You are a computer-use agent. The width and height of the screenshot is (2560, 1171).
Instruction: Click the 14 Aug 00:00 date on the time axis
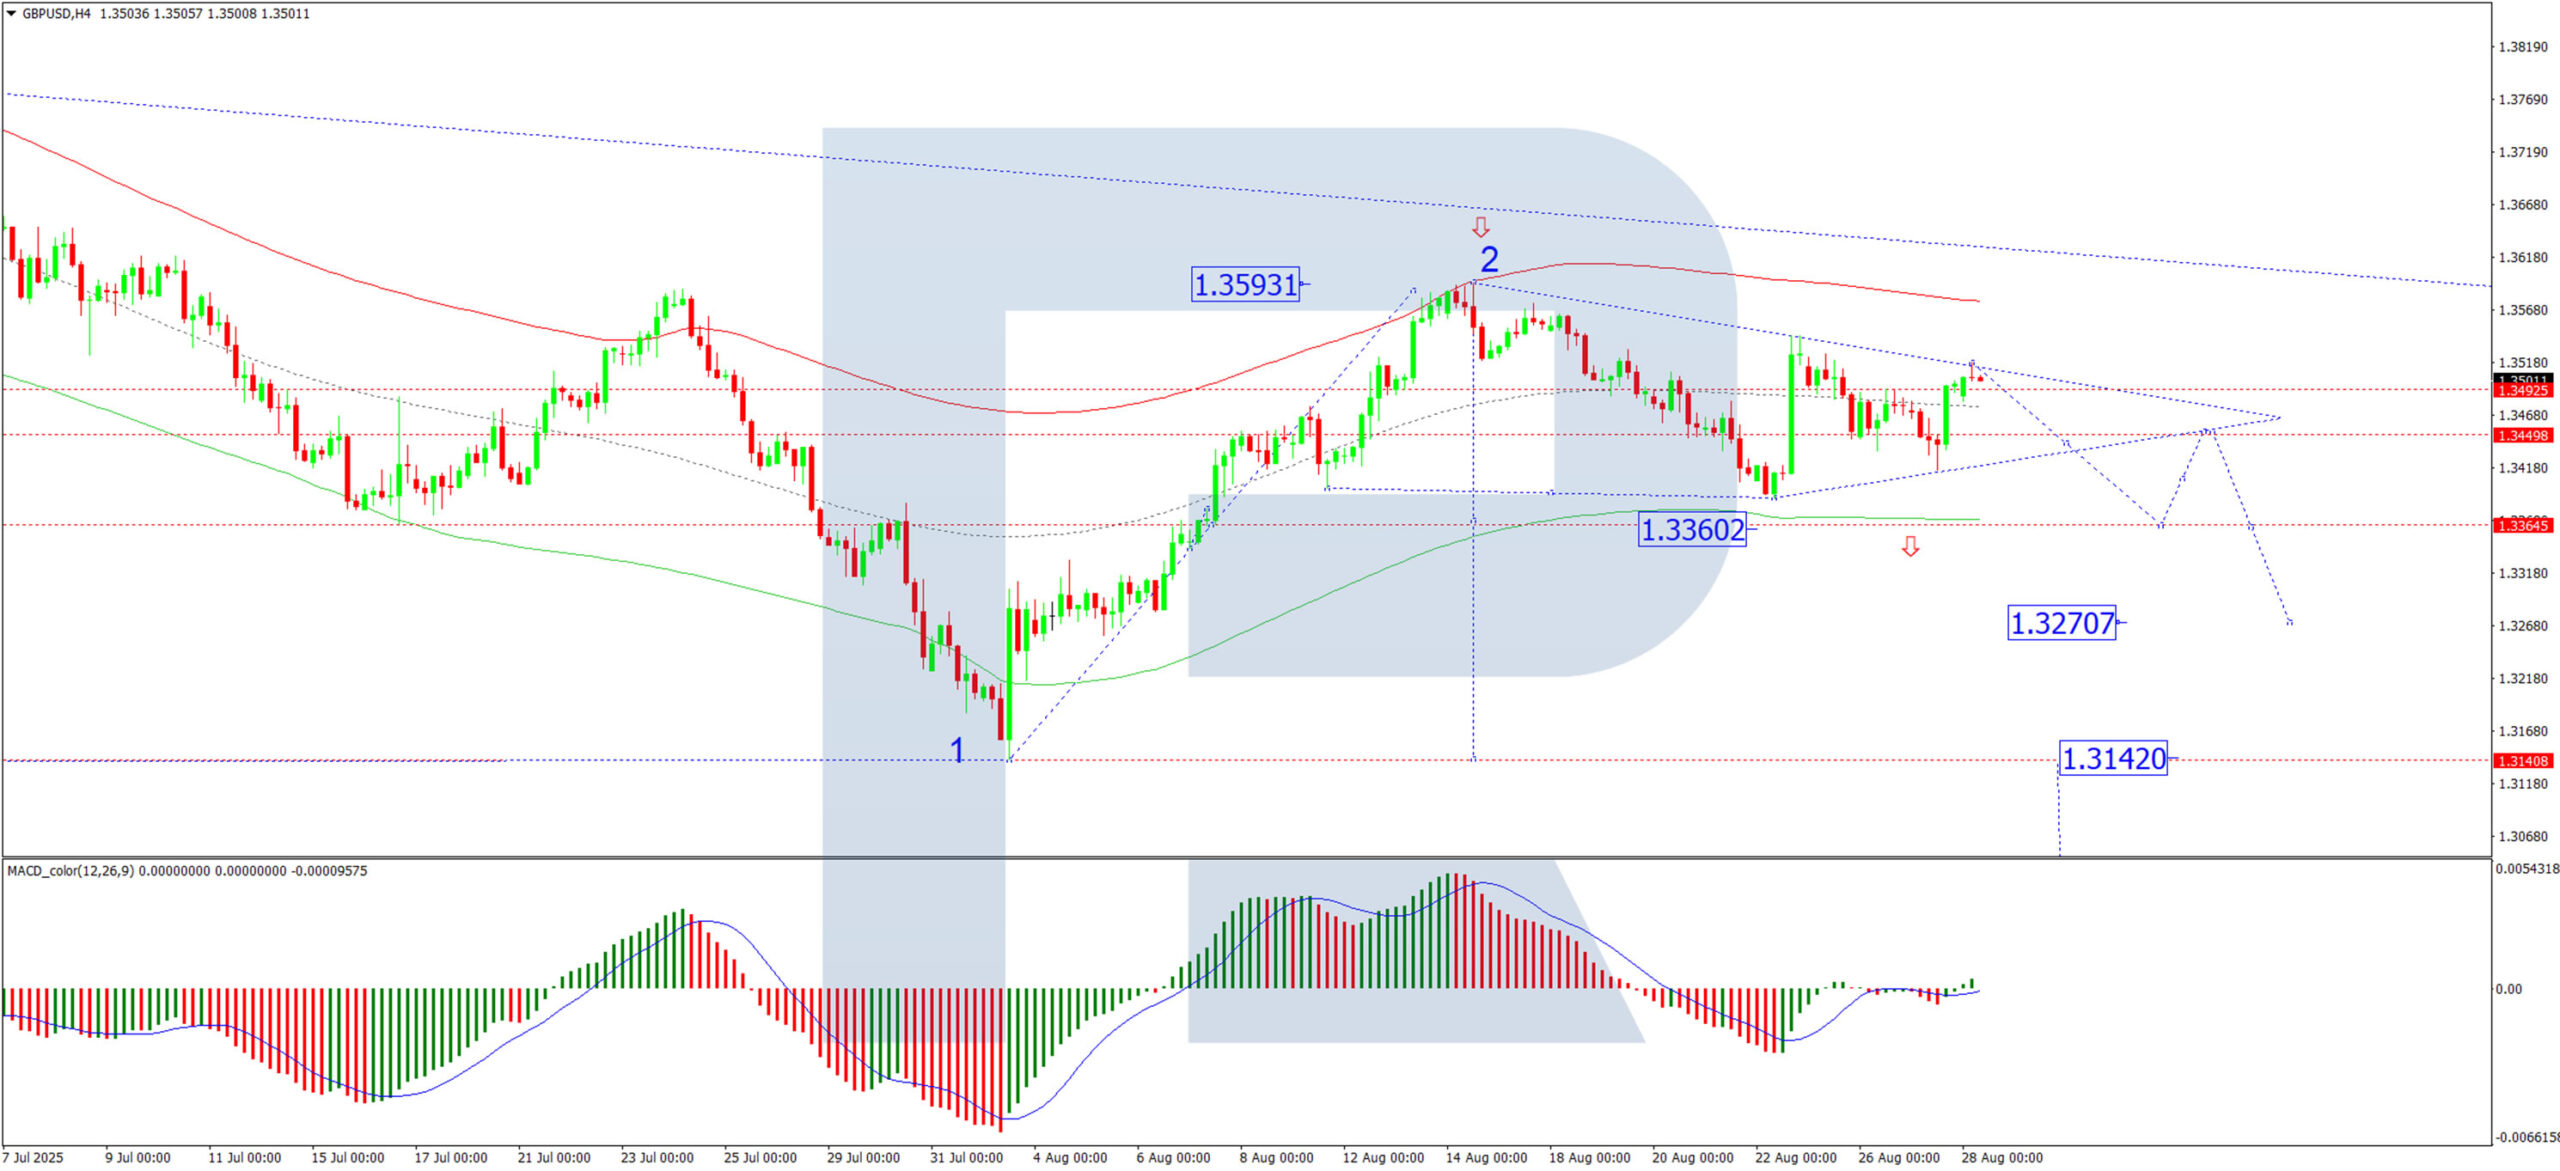1486,1158
